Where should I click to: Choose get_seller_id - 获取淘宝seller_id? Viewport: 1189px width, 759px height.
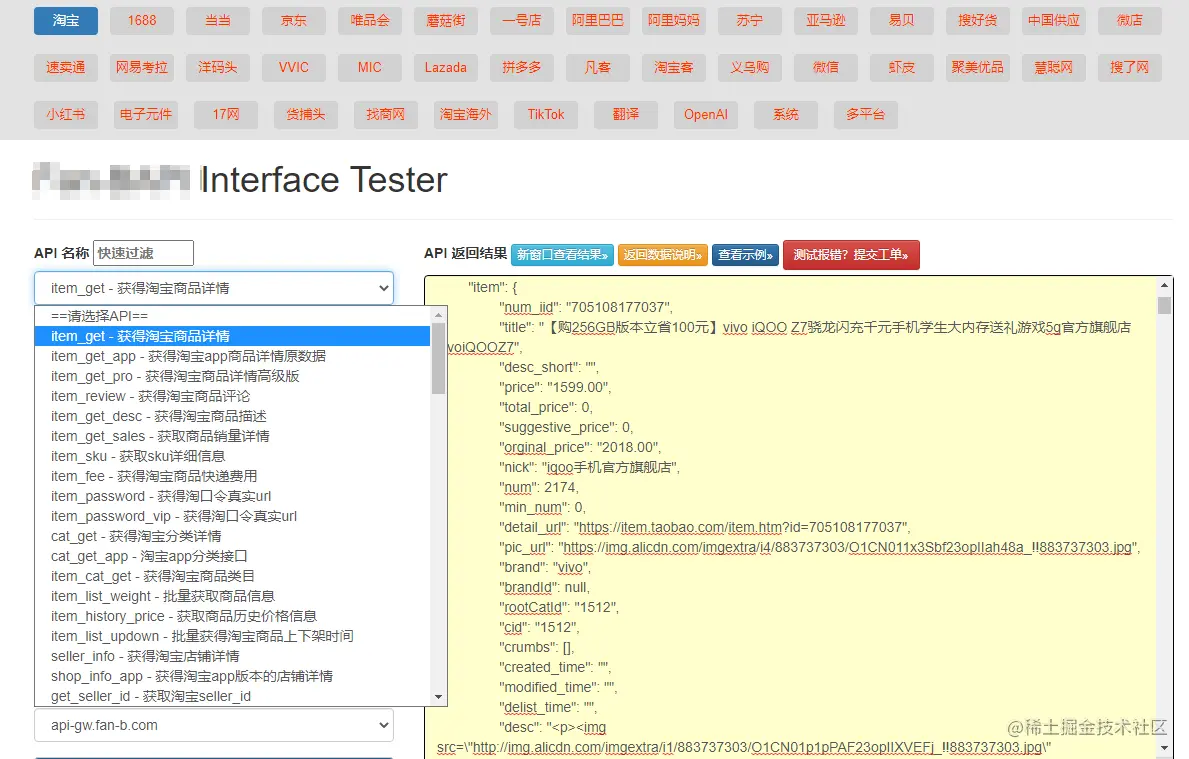(232, 696)
